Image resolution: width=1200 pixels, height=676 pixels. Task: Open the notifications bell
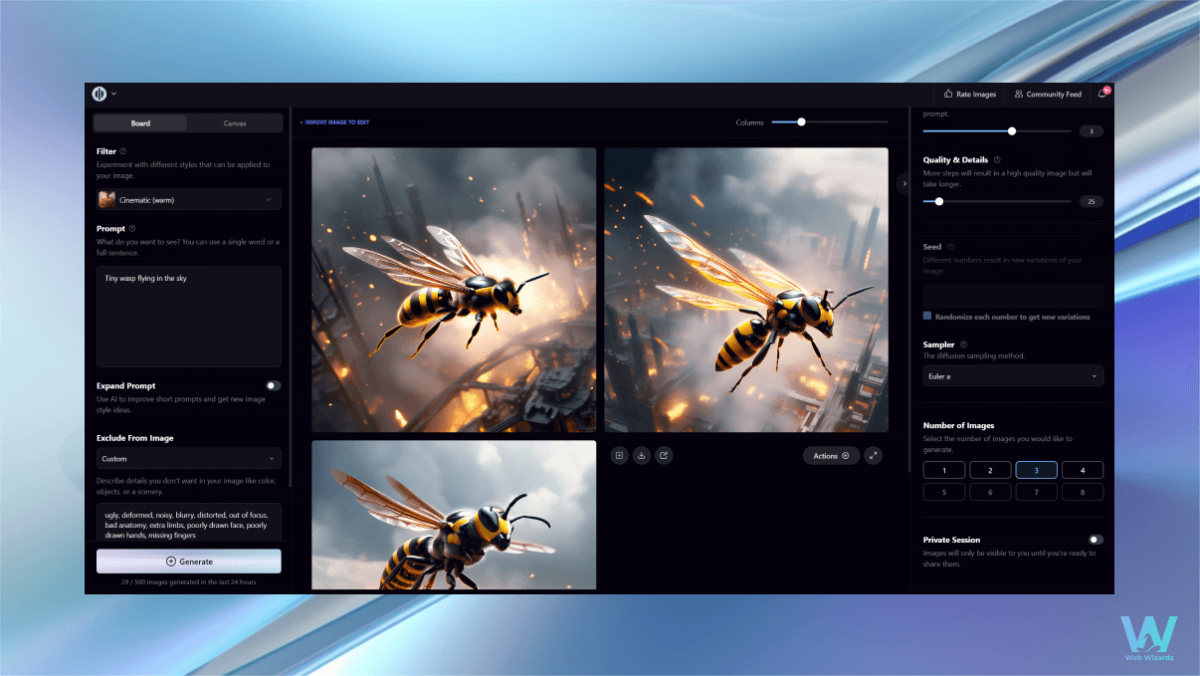coord(1102,94)
